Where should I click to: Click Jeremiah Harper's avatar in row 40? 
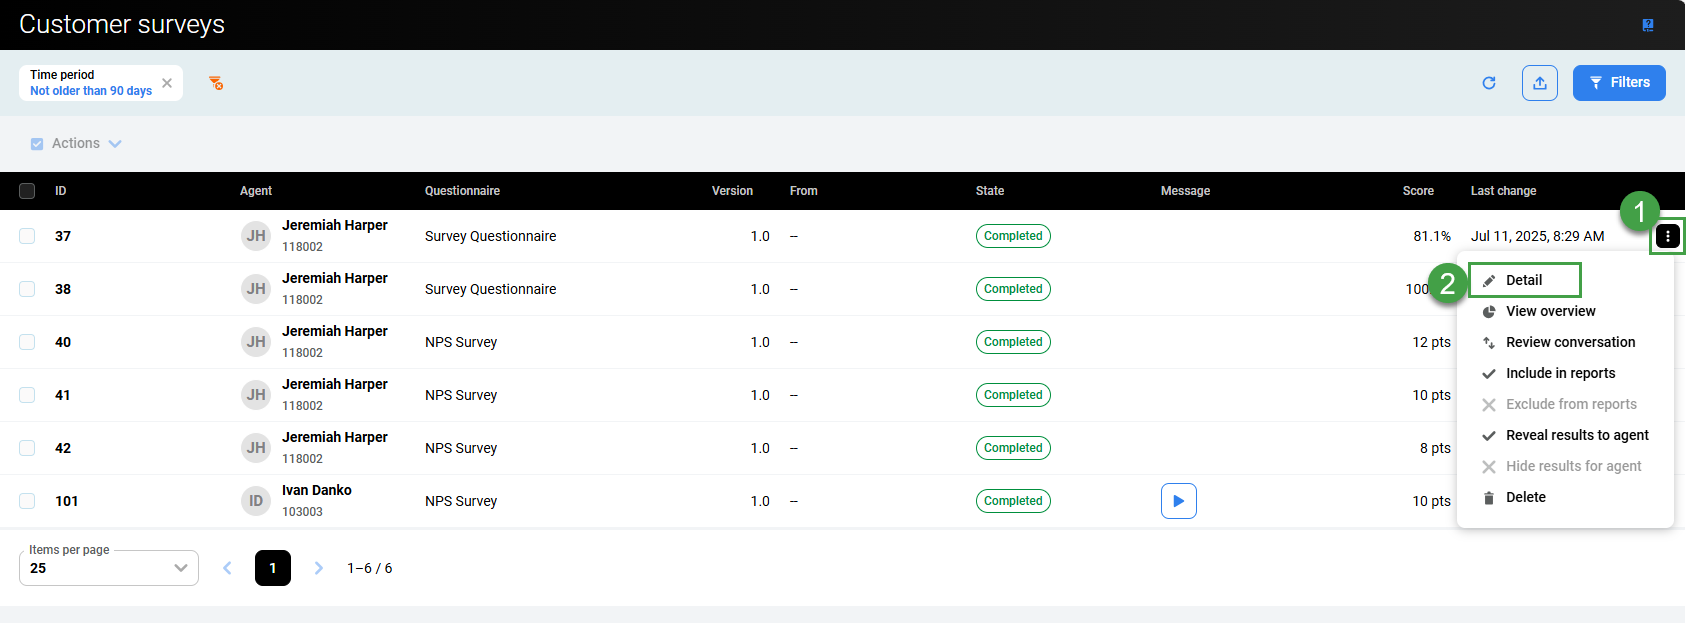[256, 342]
